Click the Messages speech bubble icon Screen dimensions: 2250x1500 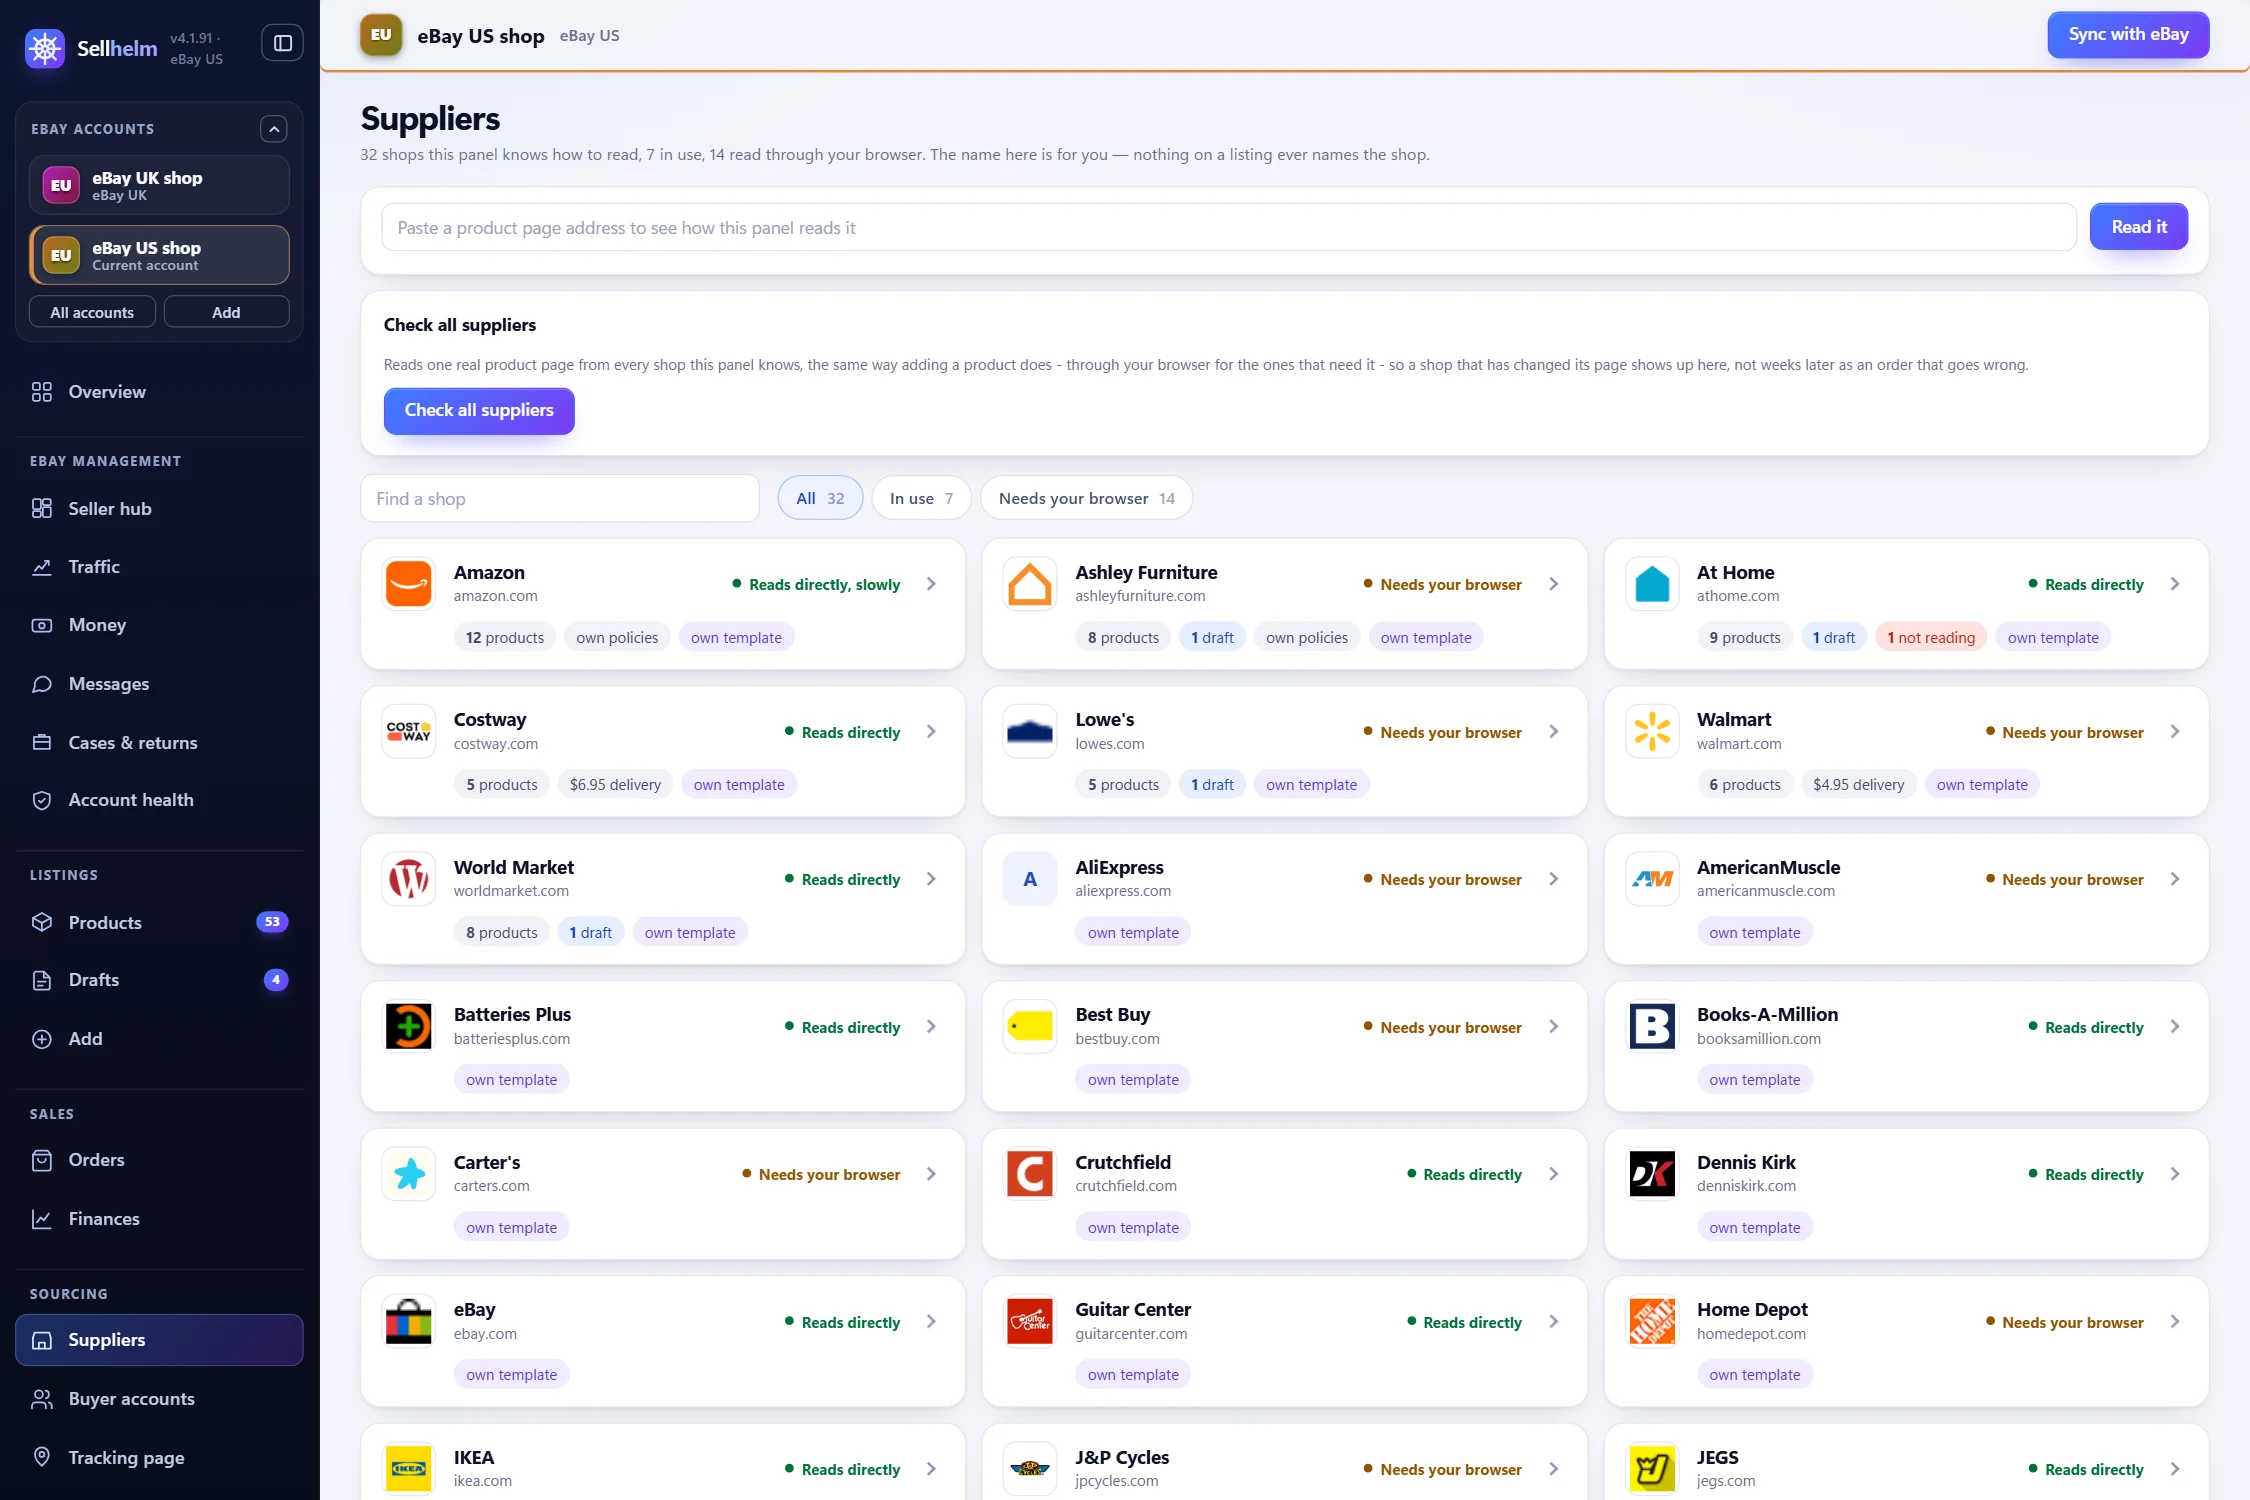point(42,684)
